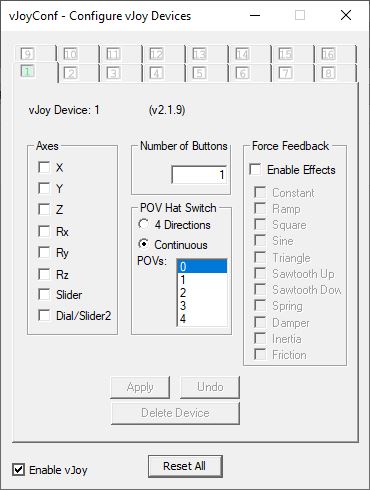Click the Reset All button

click(185, 466)
